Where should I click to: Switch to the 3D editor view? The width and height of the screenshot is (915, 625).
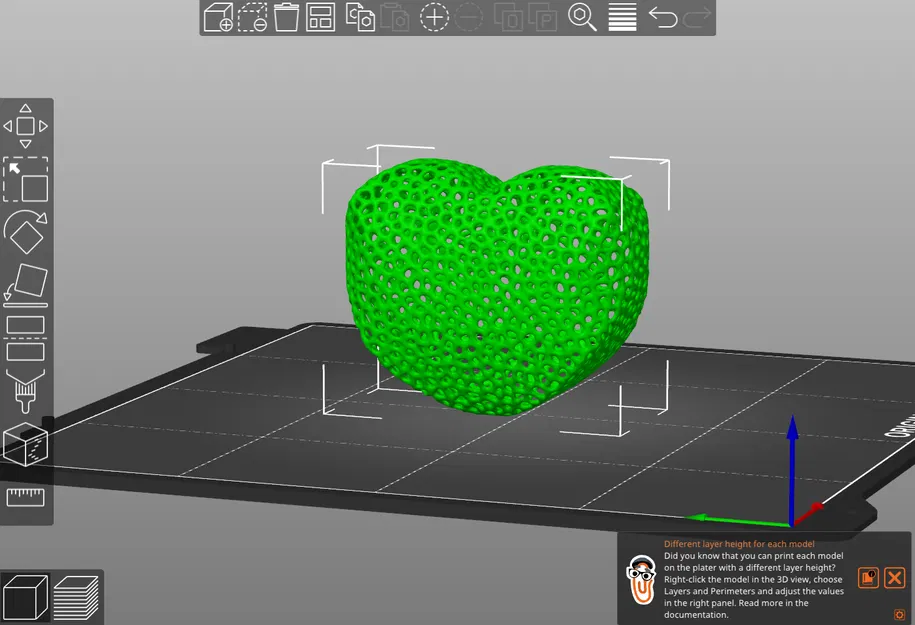pyautogui.click(x=27, y=597)
